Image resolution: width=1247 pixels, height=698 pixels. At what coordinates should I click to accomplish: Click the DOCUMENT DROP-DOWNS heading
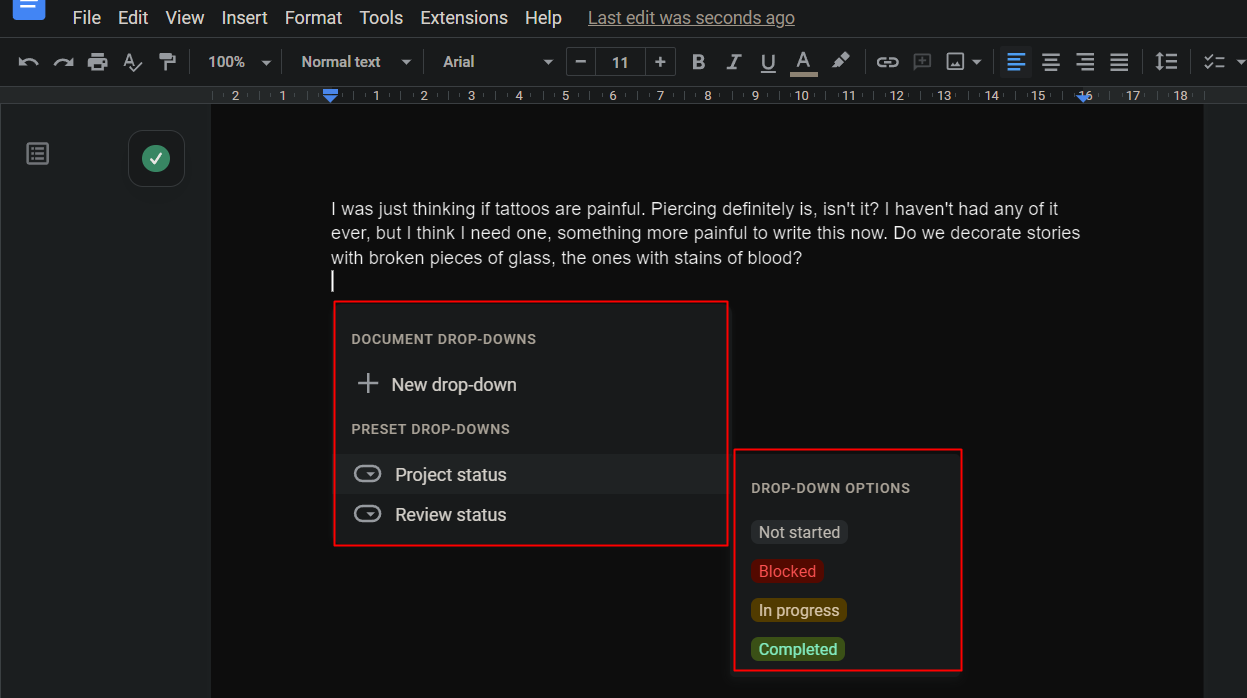point(444,339)
